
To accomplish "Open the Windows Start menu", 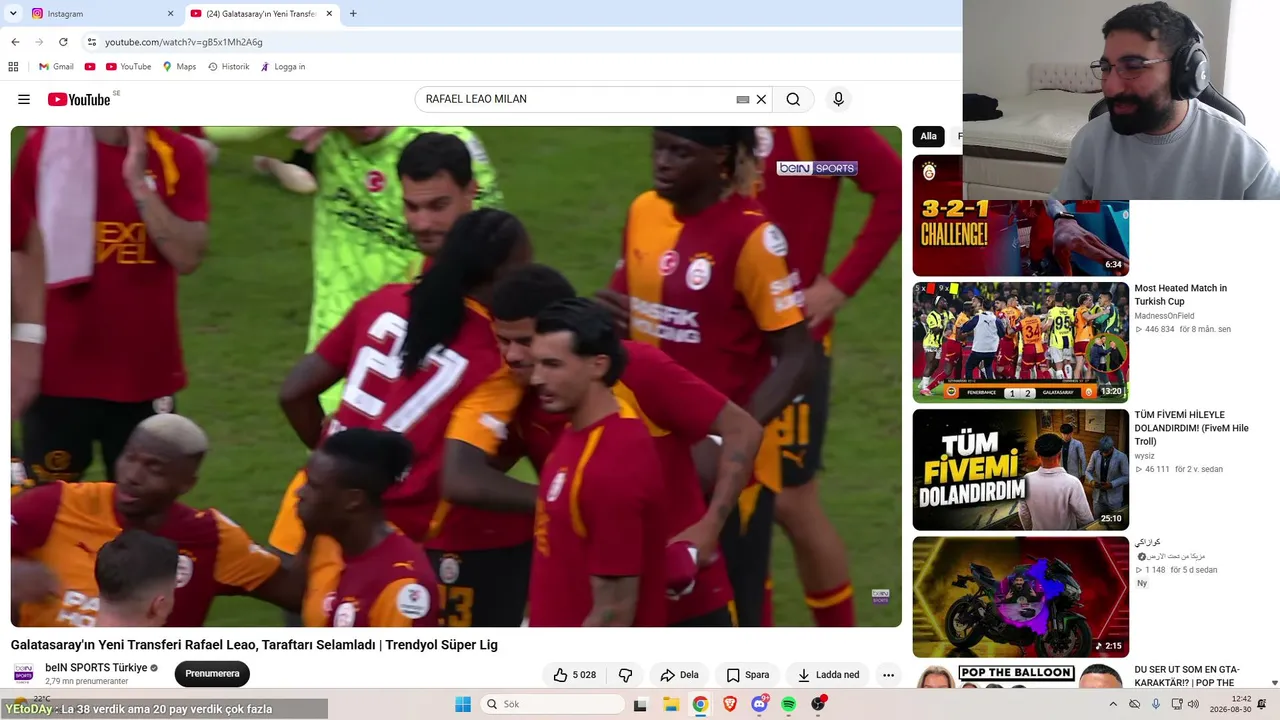I will point(462,704).
